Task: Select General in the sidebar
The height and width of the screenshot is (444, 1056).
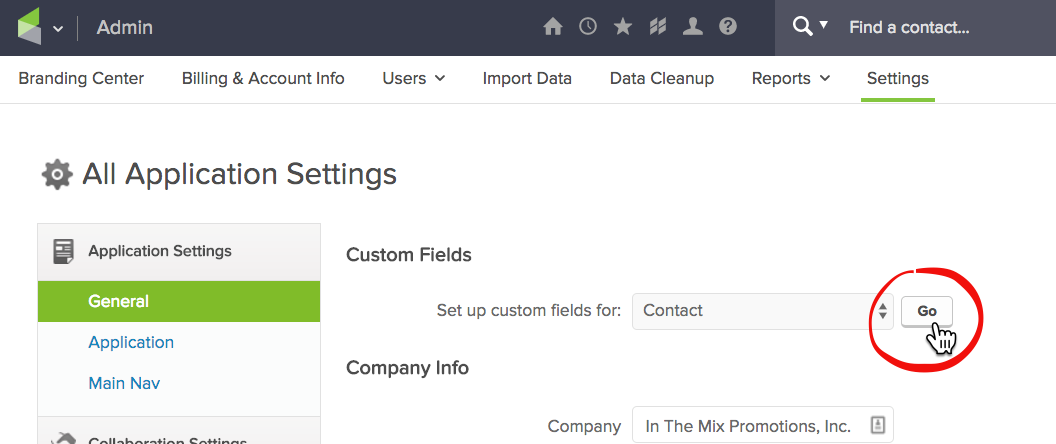Action: click(179, 301)
